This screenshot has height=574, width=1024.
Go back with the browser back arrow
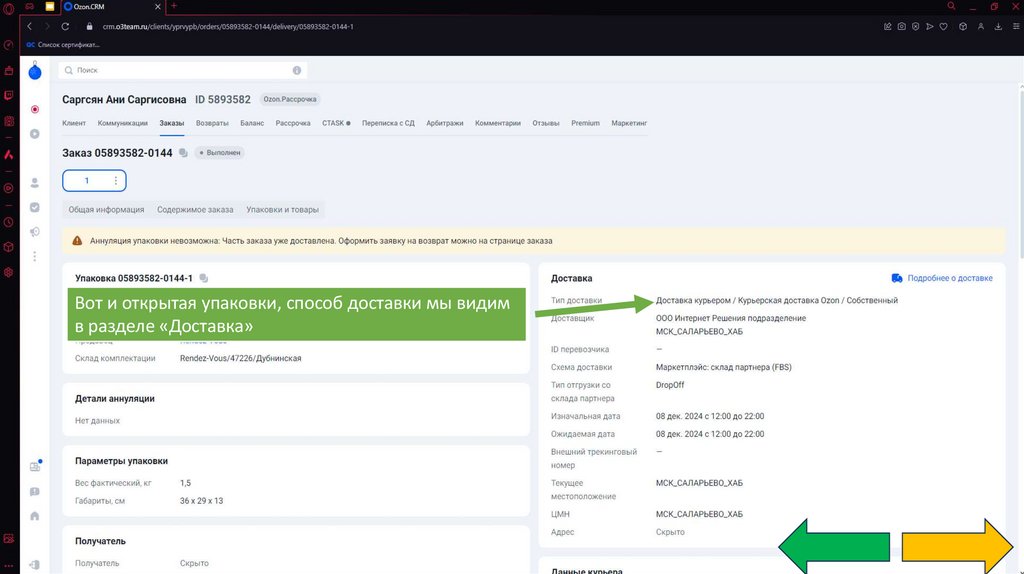coord(29,27)
